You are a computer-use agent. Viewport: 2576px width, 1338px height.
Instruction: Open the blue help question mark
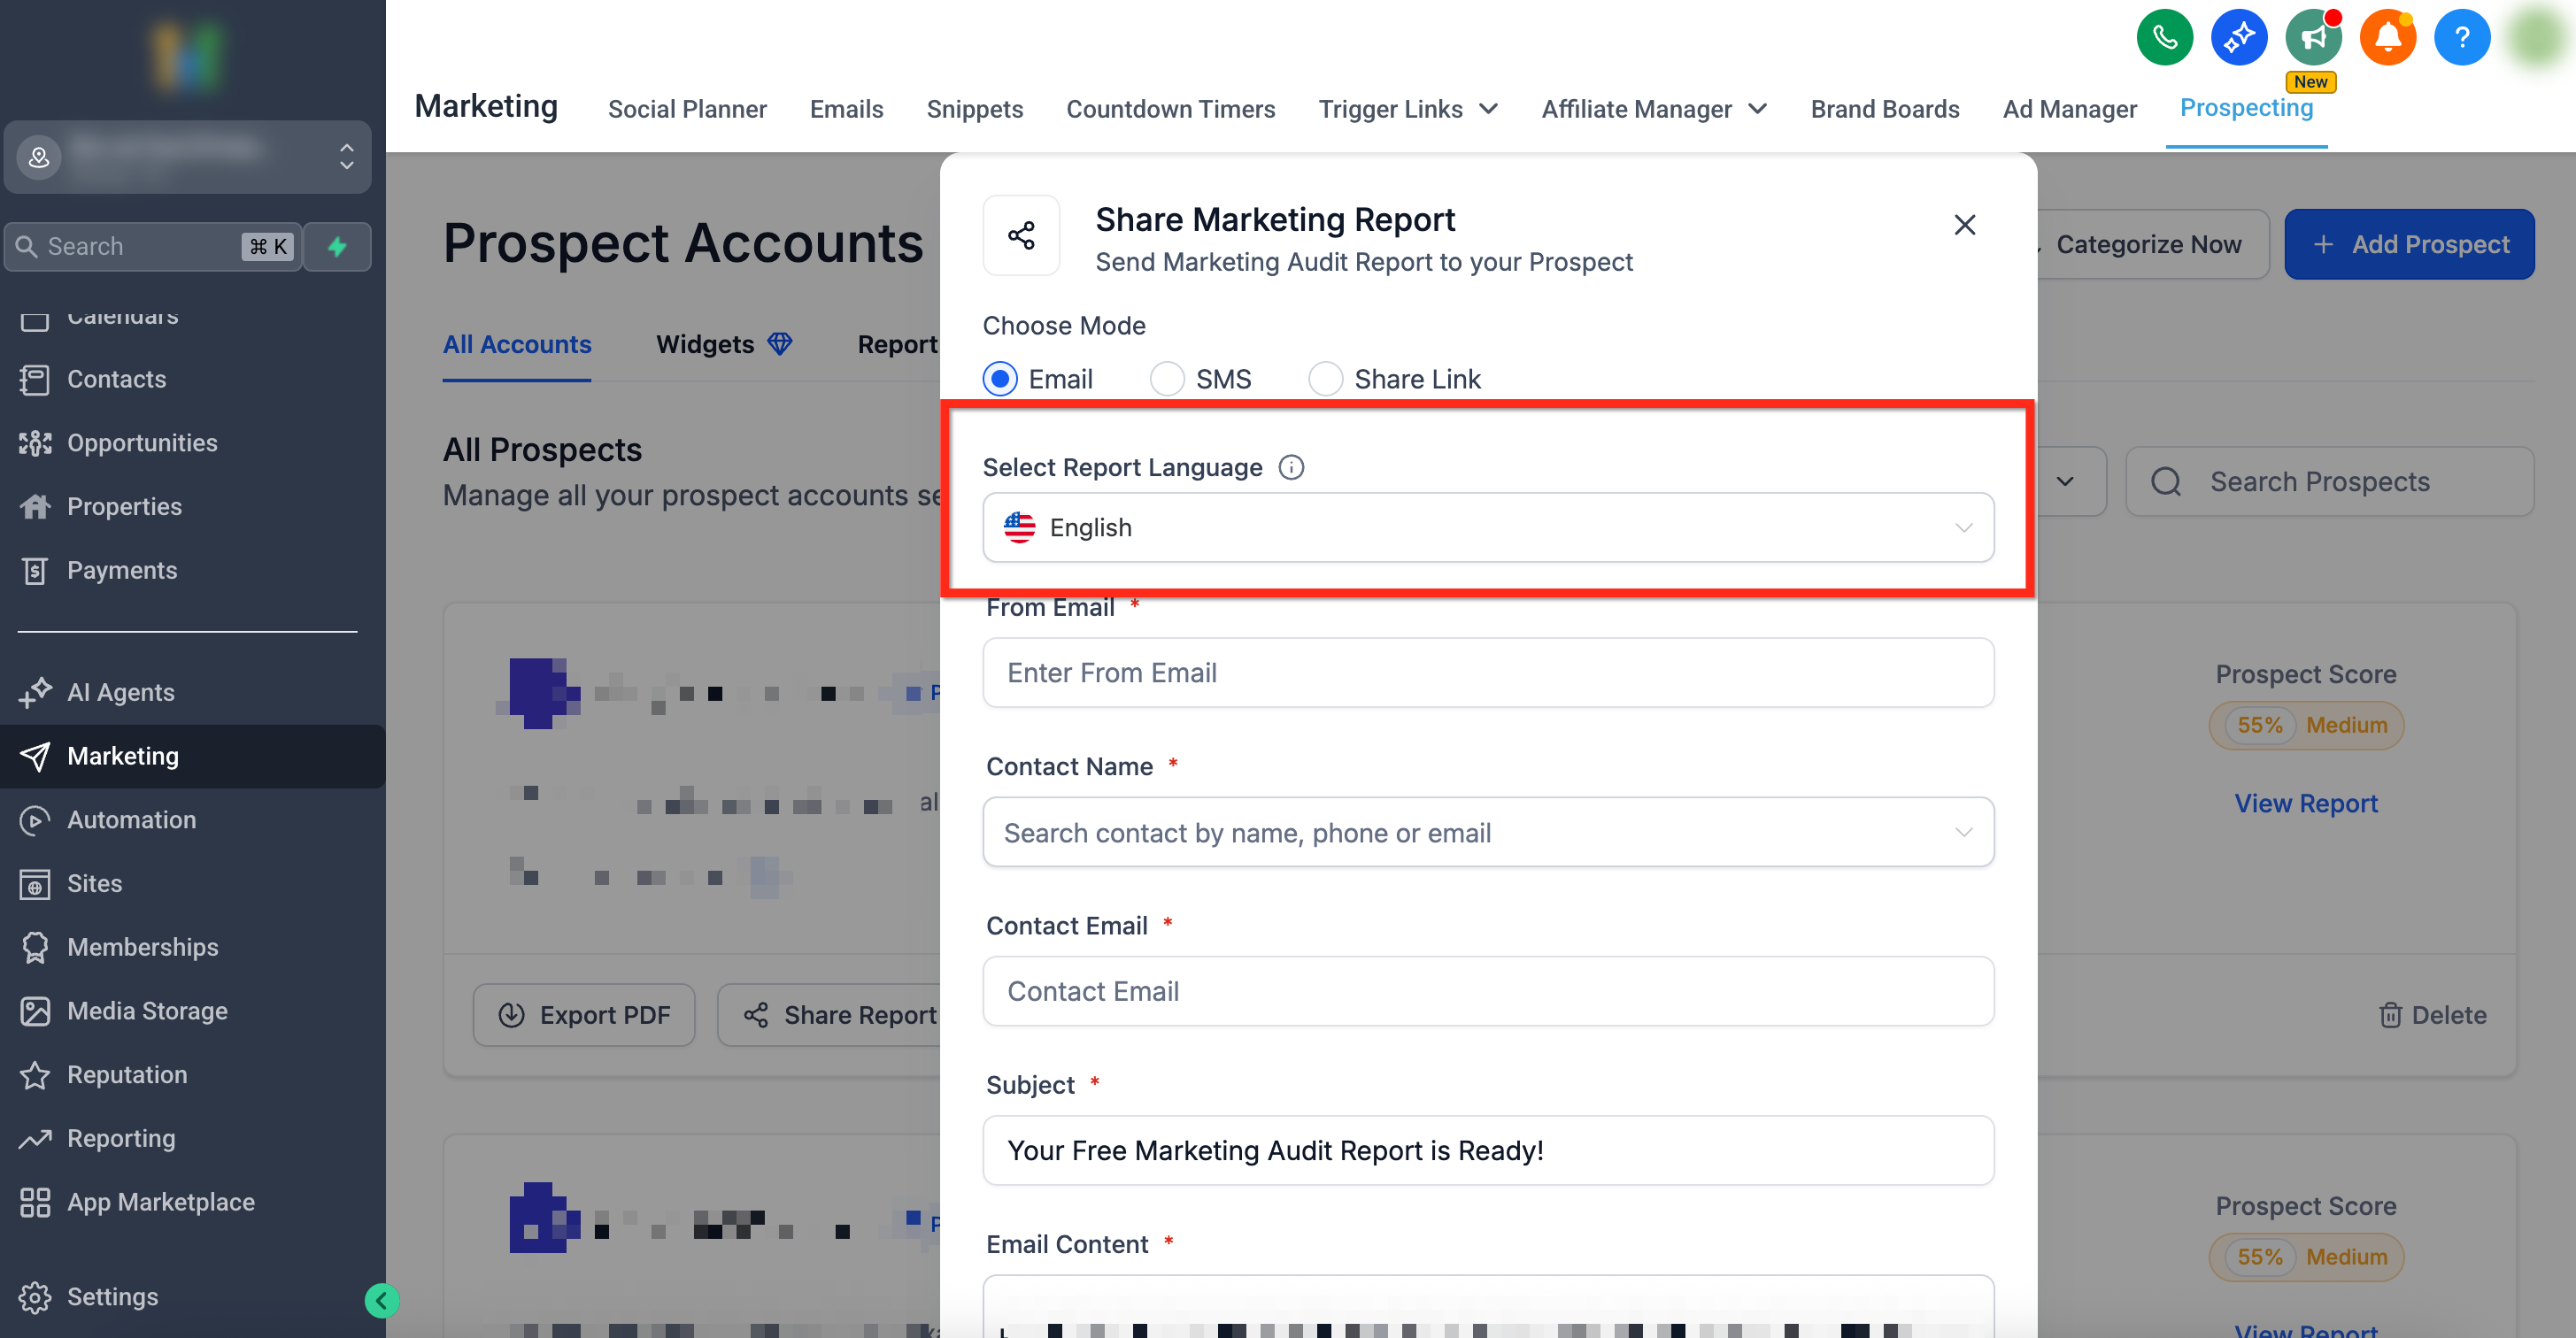click(2461, 38)
